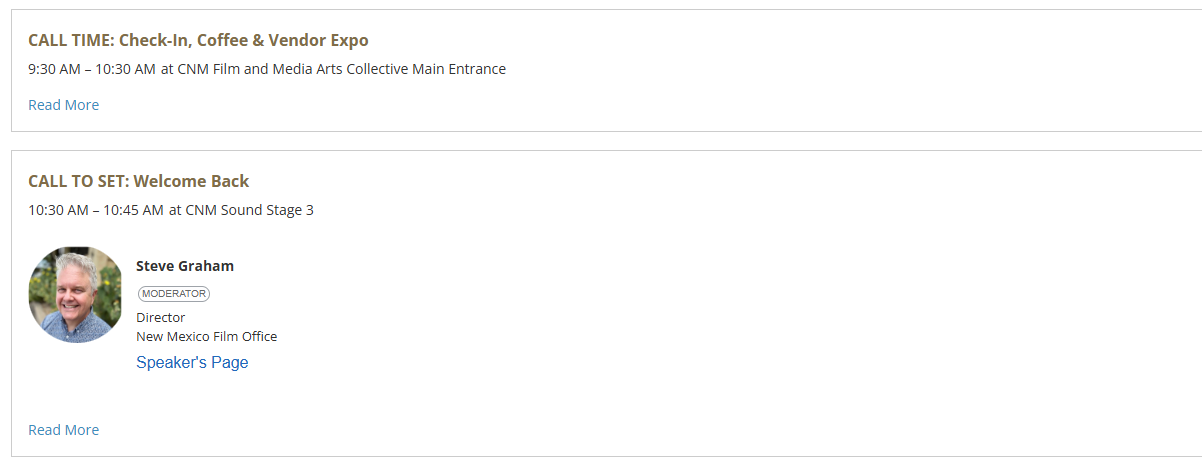
Task: Visit Steve Graham's Speaker's Page link
Action: (192, 362)
